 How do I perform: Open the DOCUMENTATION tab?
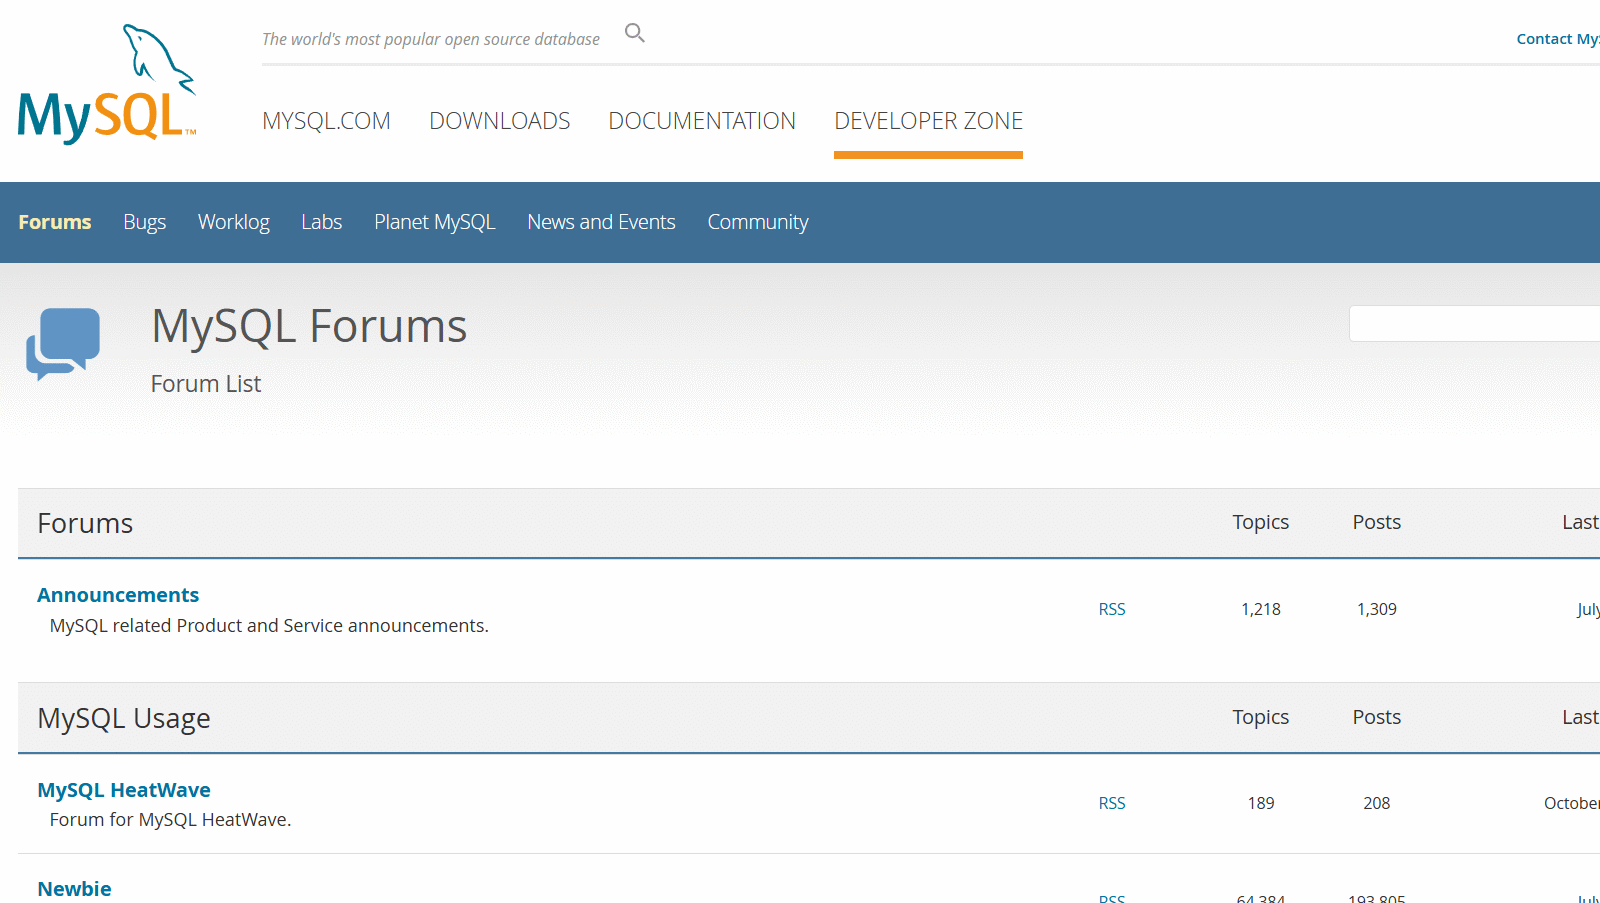coord(702,121)
